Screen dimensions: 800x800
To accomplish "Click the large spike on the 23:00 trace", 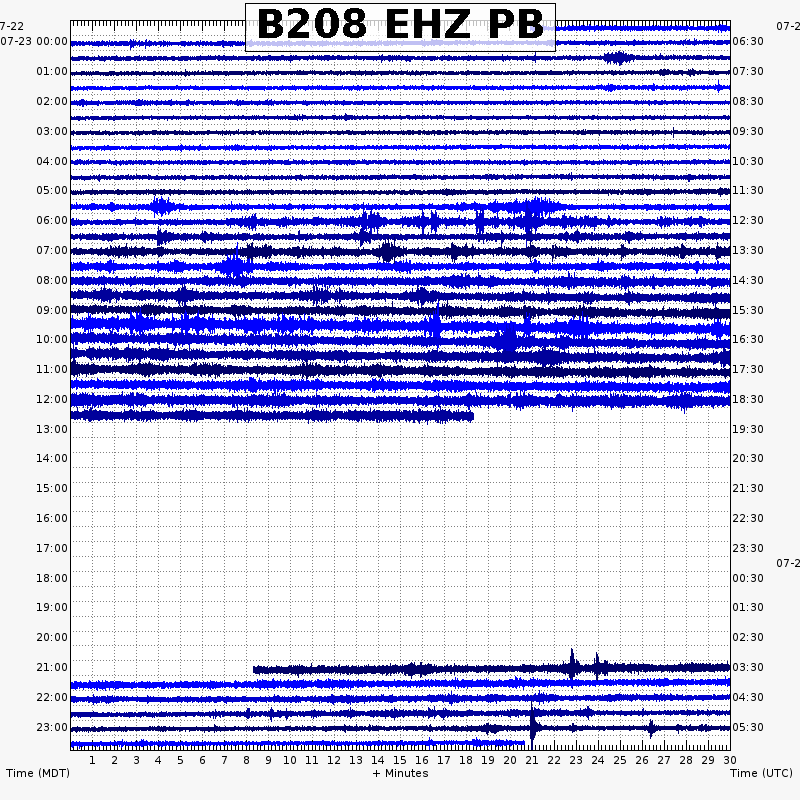I will (532, 727).
